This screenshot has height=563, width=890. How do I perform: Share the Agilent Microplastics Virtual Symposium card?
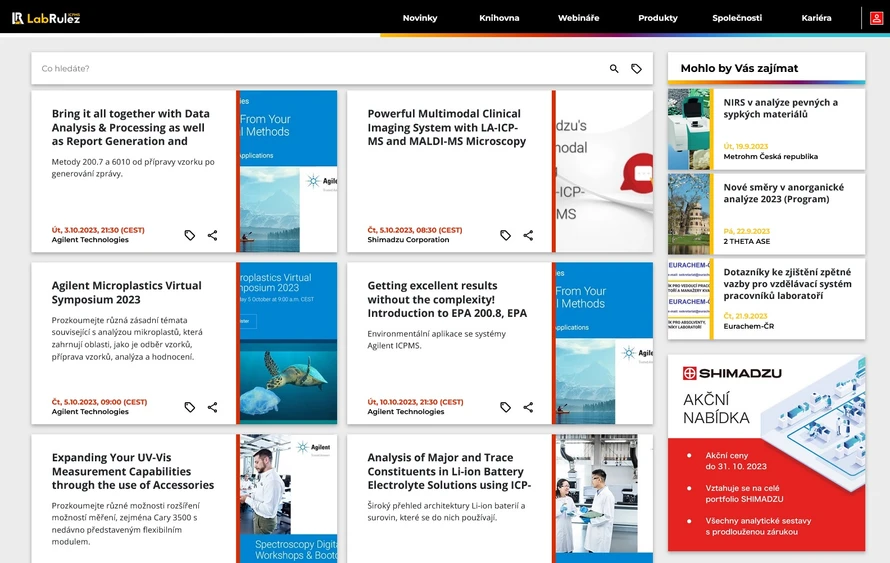212,407
